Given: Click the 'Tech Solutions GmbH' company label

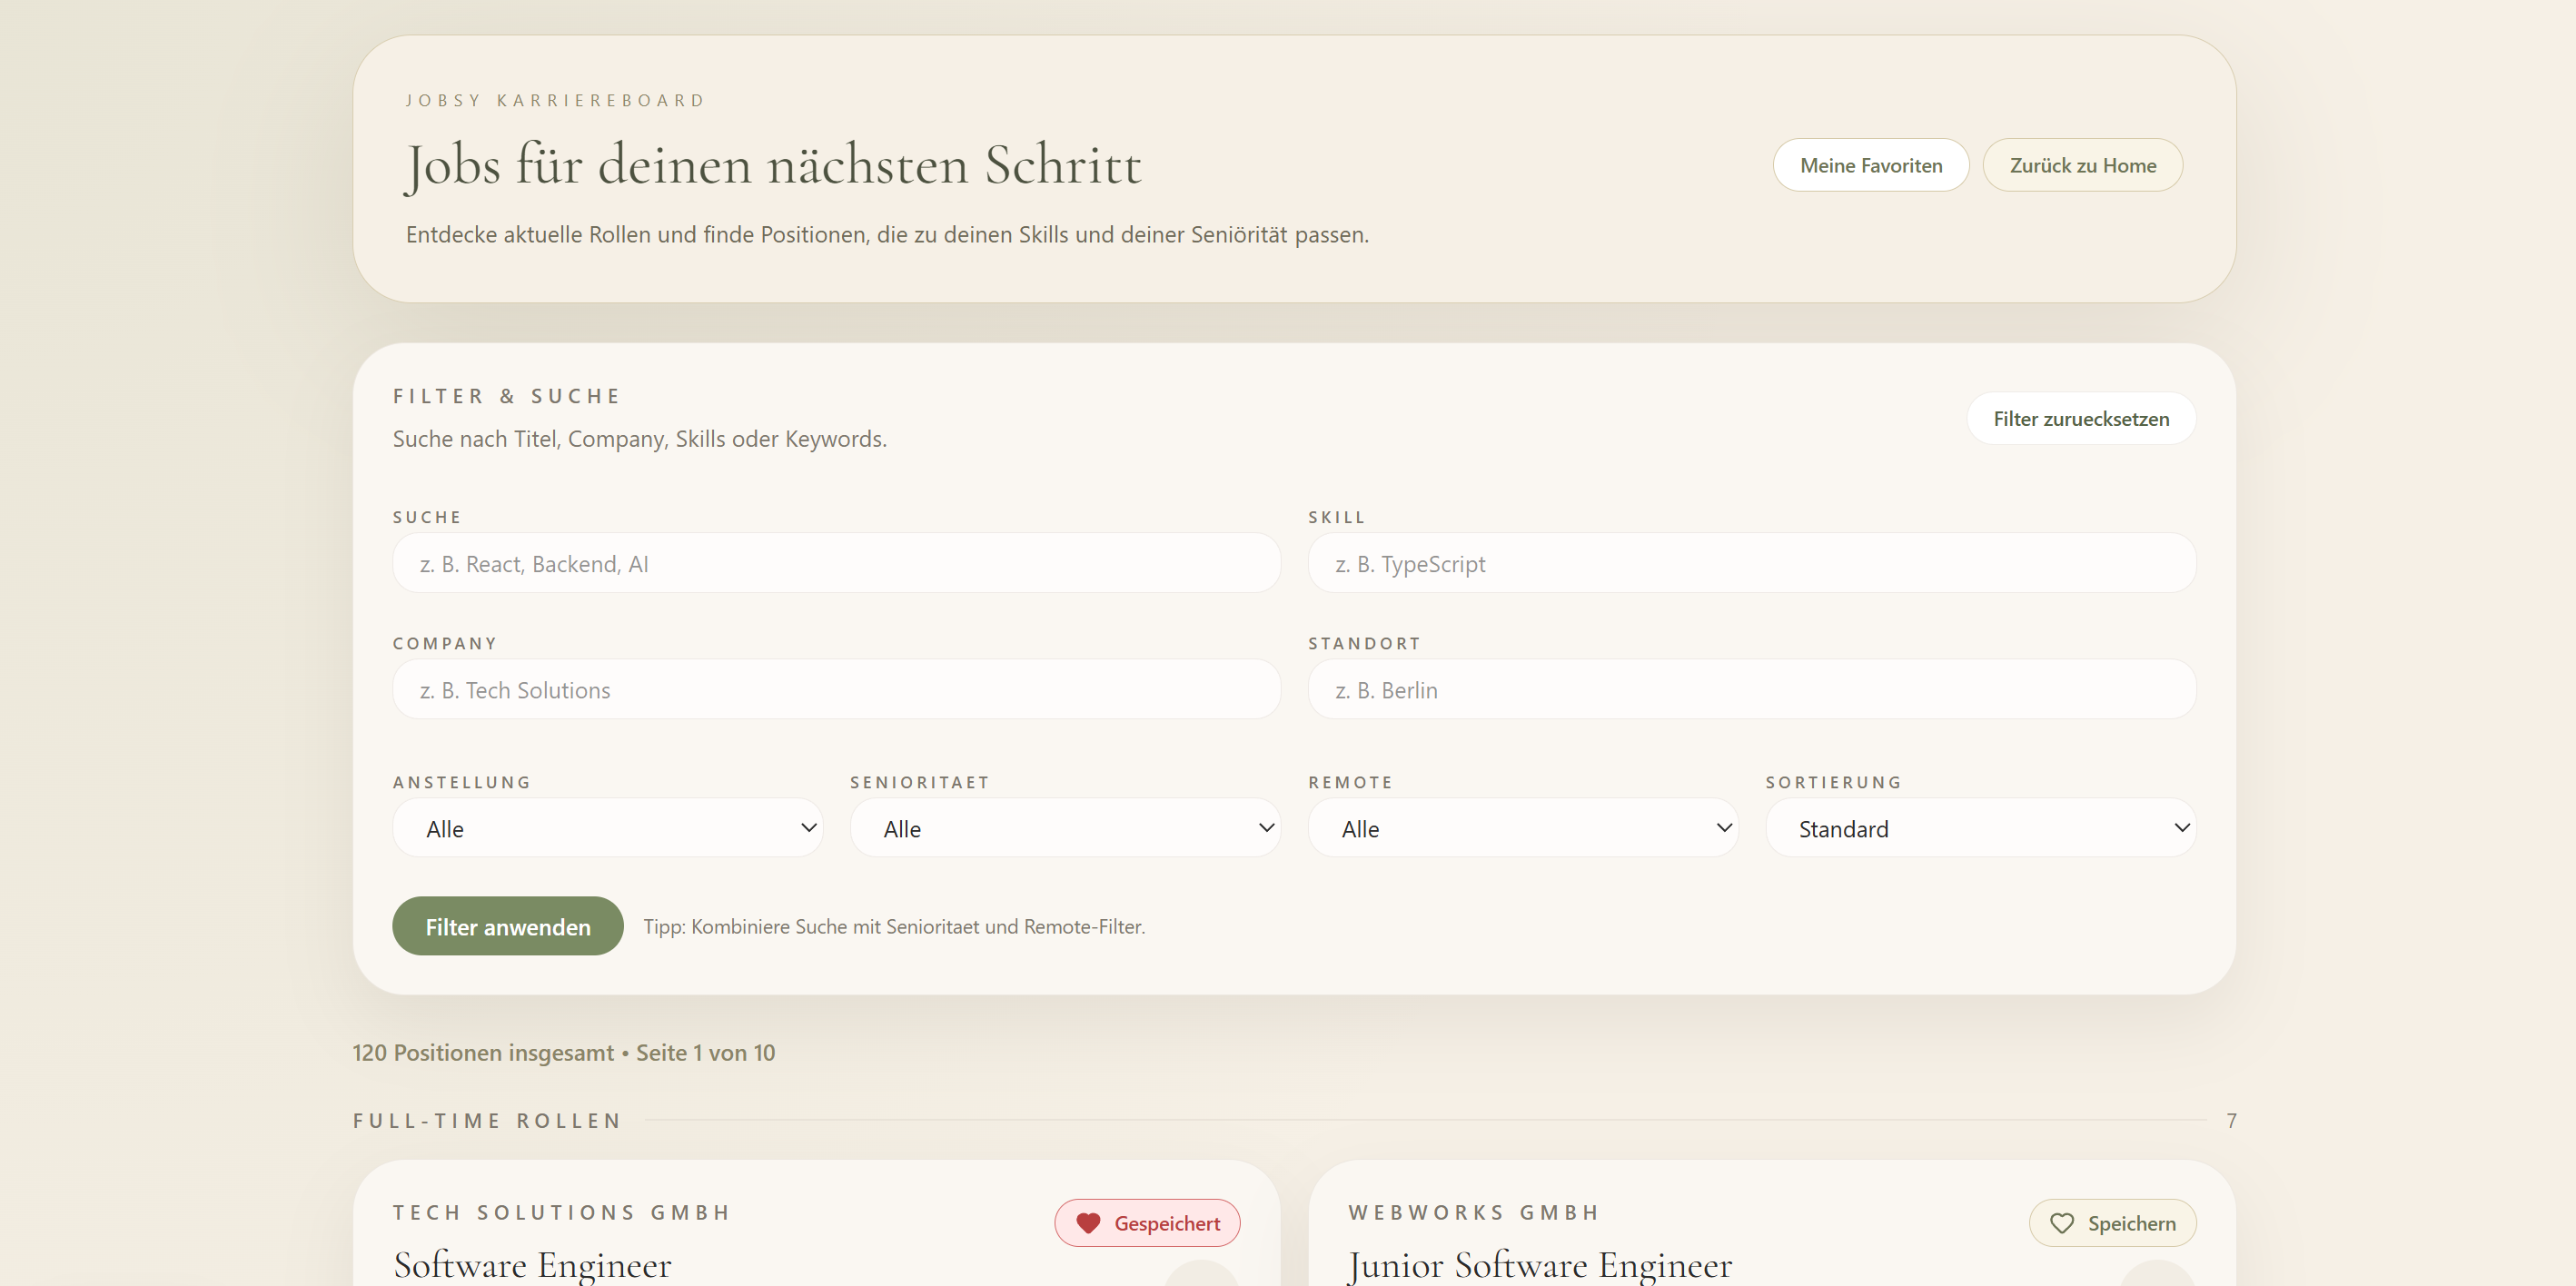Looking at the screenshot, I should coord(561,1212).
